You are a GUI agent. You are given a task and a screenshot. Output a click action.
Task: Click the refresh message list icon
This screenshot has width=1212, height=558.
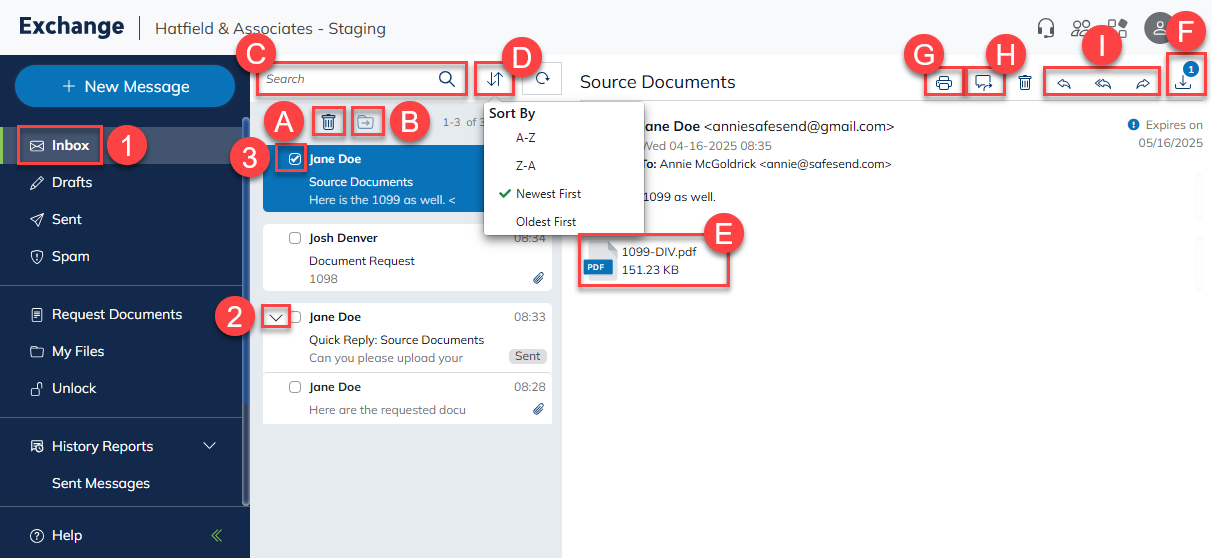pyautogui.click(x=542, y=79)
